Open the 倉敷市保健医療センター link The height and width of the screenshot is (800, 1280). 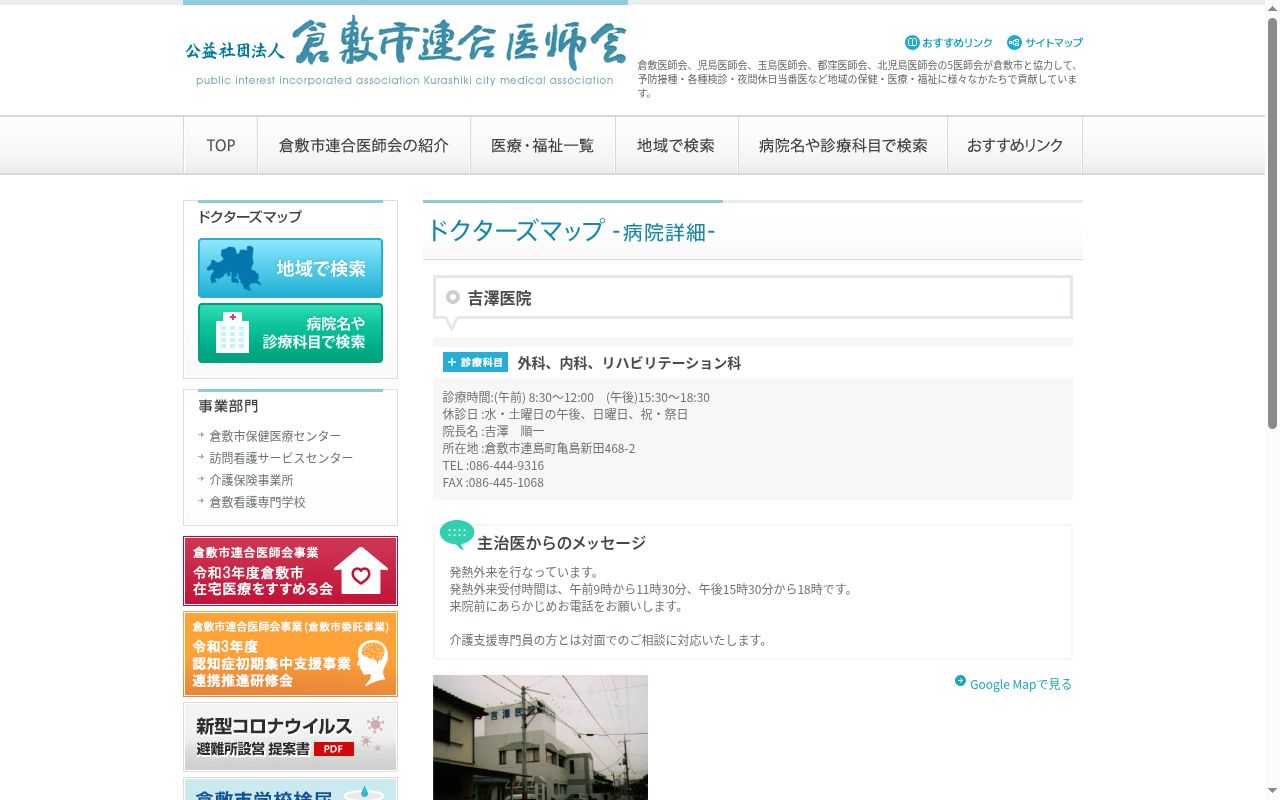pos(275,436)
